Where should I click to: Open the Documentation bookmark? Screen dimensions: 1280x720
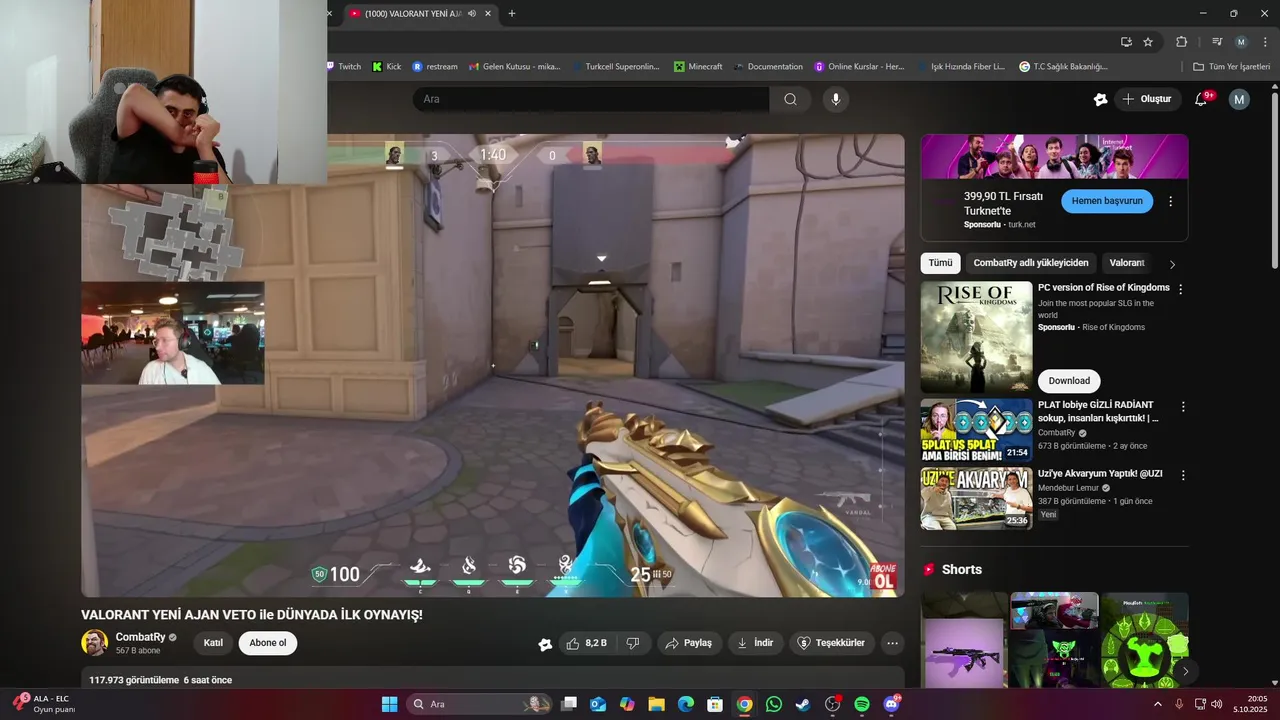(x=768, y=66)
